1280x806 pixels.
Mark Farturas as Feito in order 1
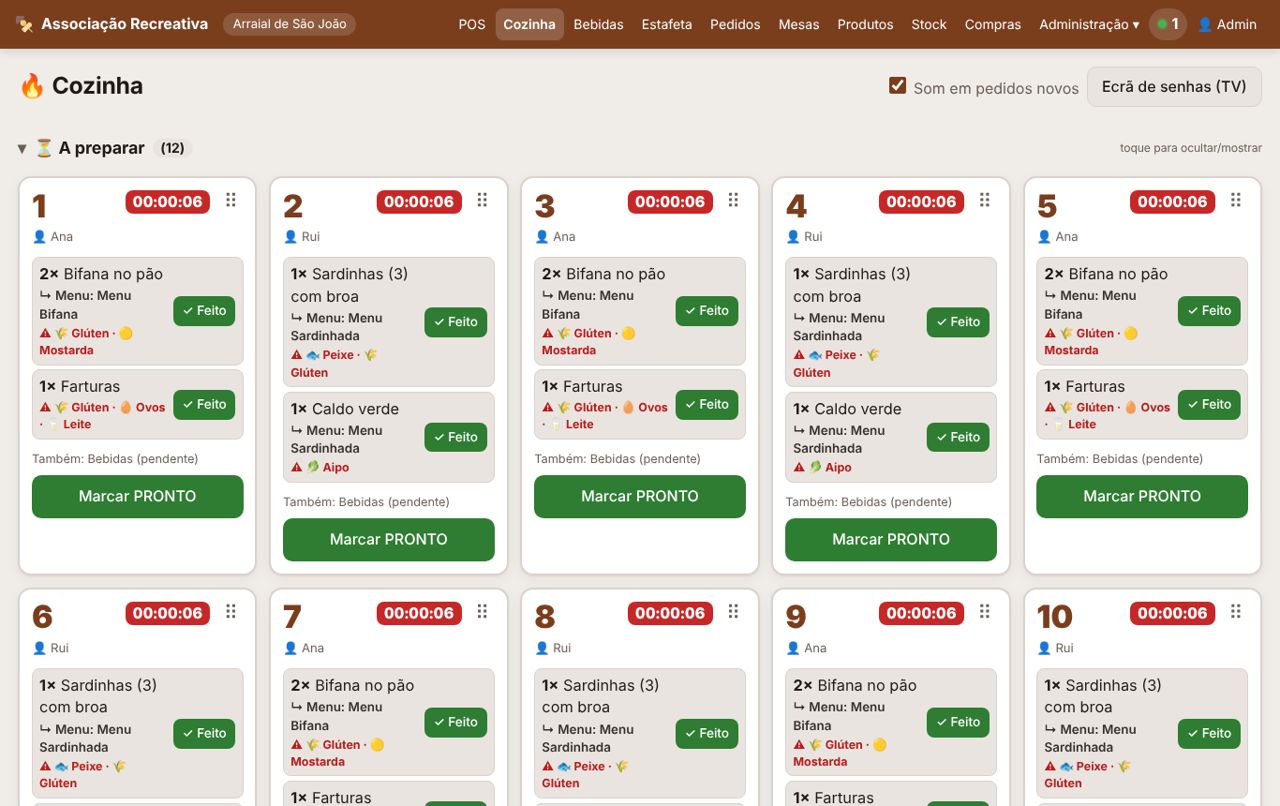point(204,404)
